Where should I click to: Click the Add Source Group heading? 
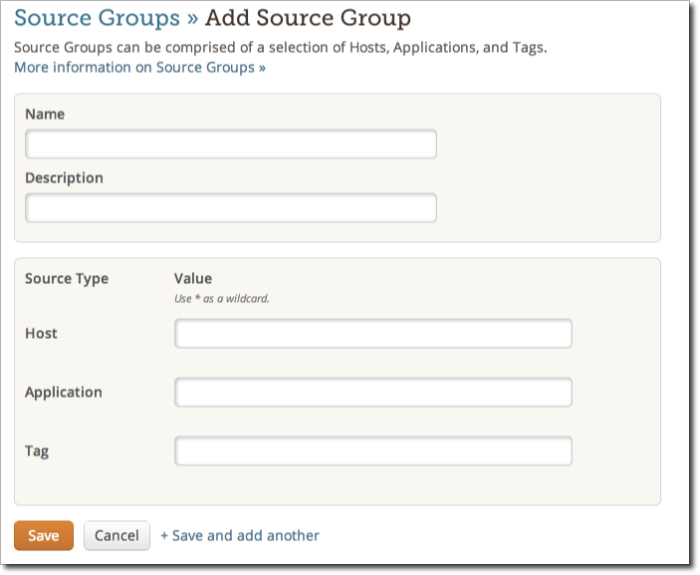tap(308, 18)
